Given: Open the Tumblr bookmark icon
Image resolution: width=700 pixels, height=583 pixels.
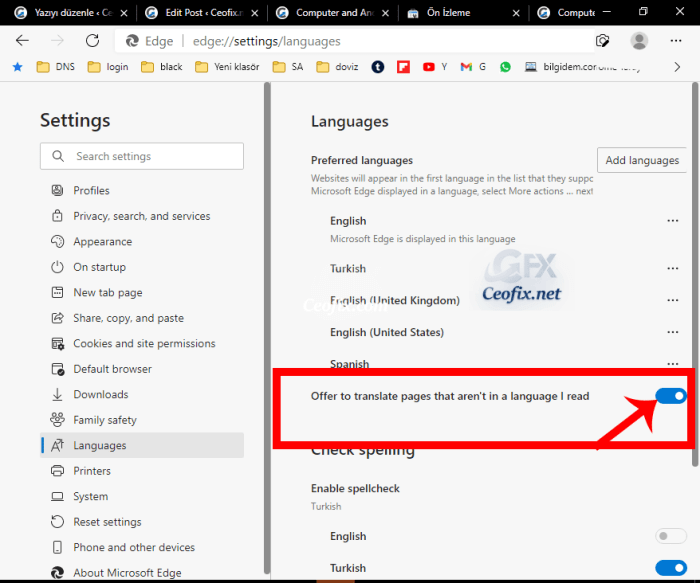Looking at the screenshot, I should pyautogui.click(x=378, y=67).
